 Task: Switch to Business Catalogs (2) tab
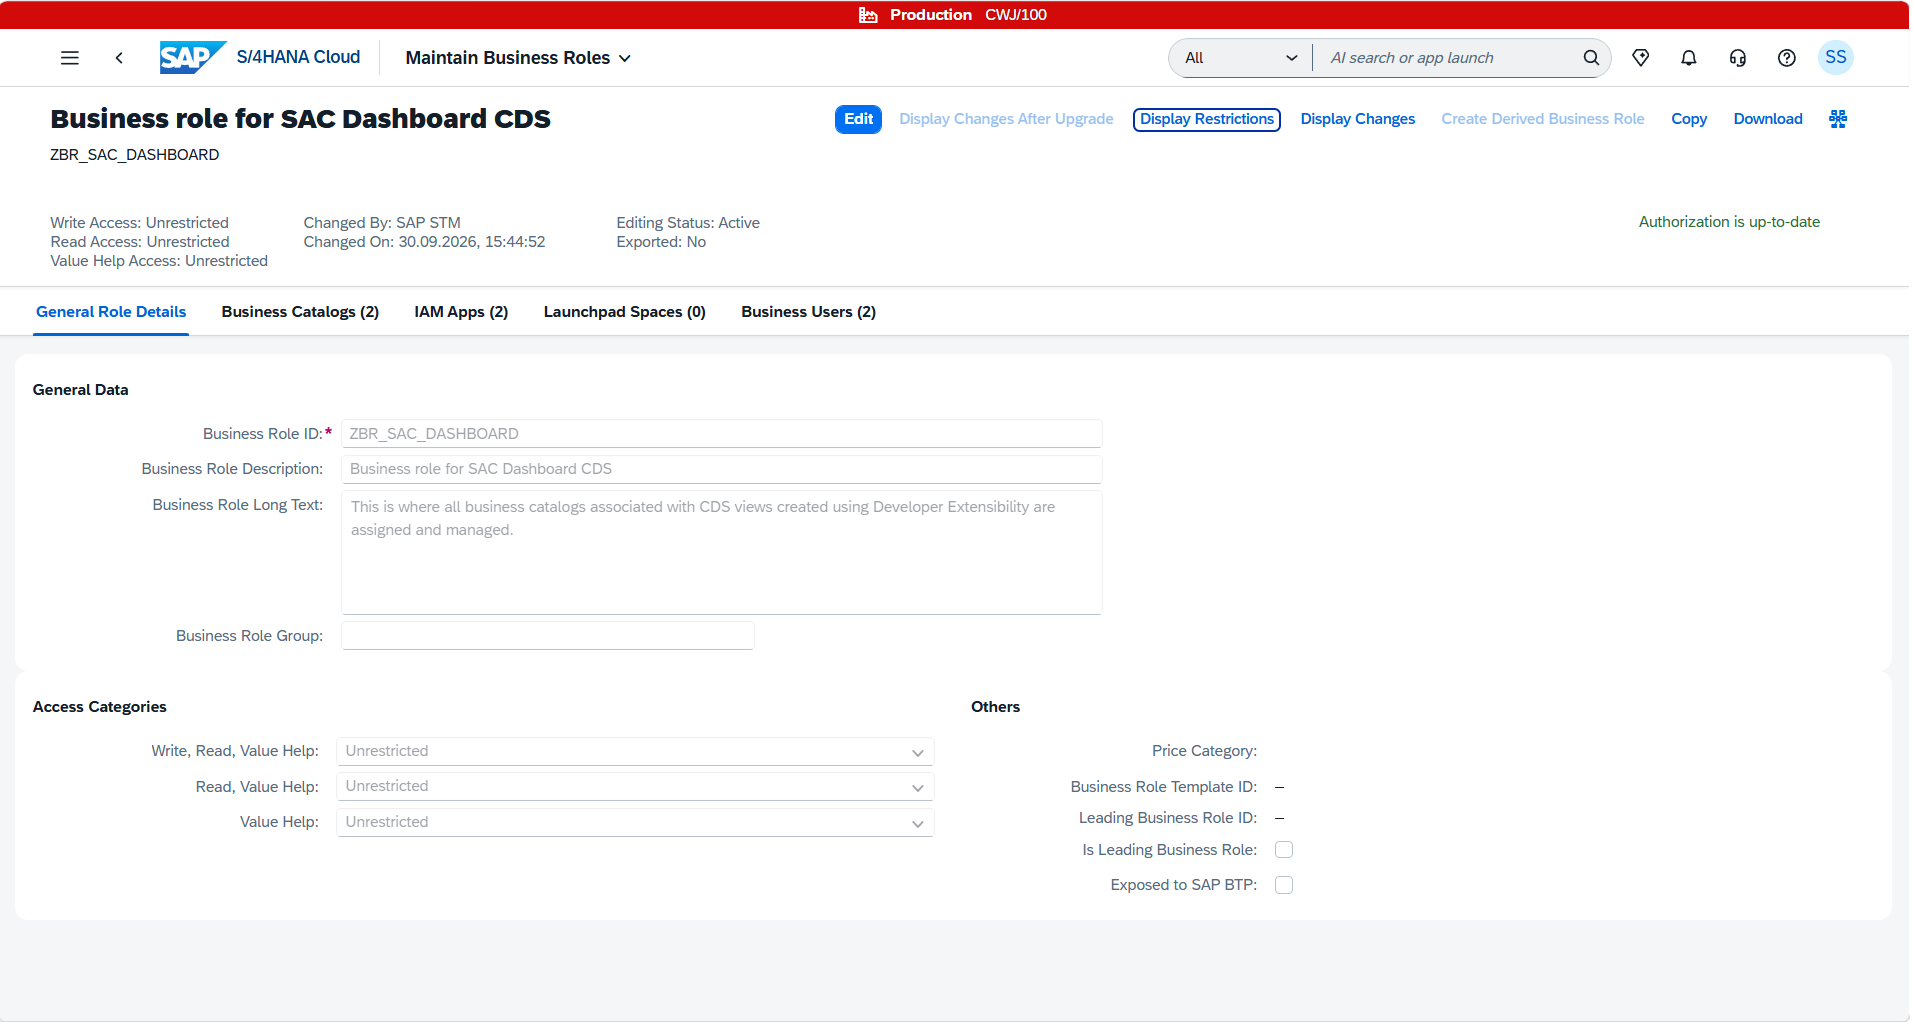pyautogui.click(x=300, y=312)
